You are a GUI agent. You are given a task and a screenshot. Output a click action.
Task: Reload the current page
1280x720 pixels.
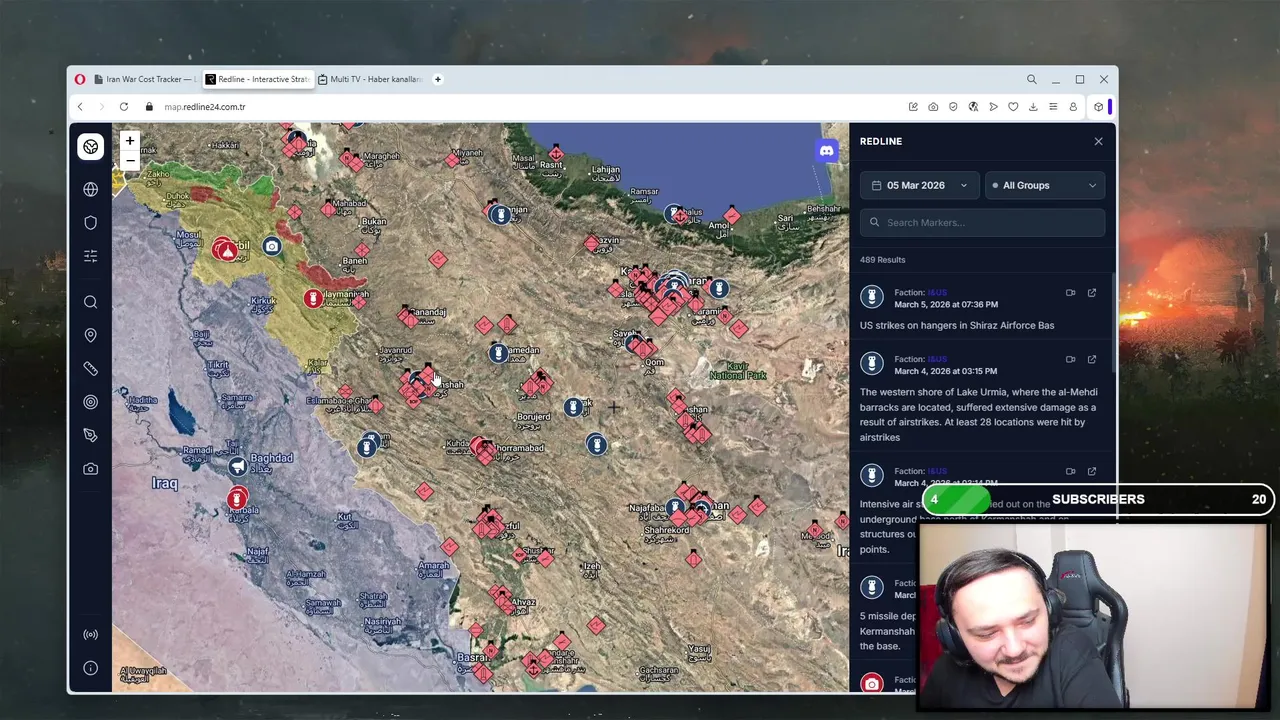[124, 107]
